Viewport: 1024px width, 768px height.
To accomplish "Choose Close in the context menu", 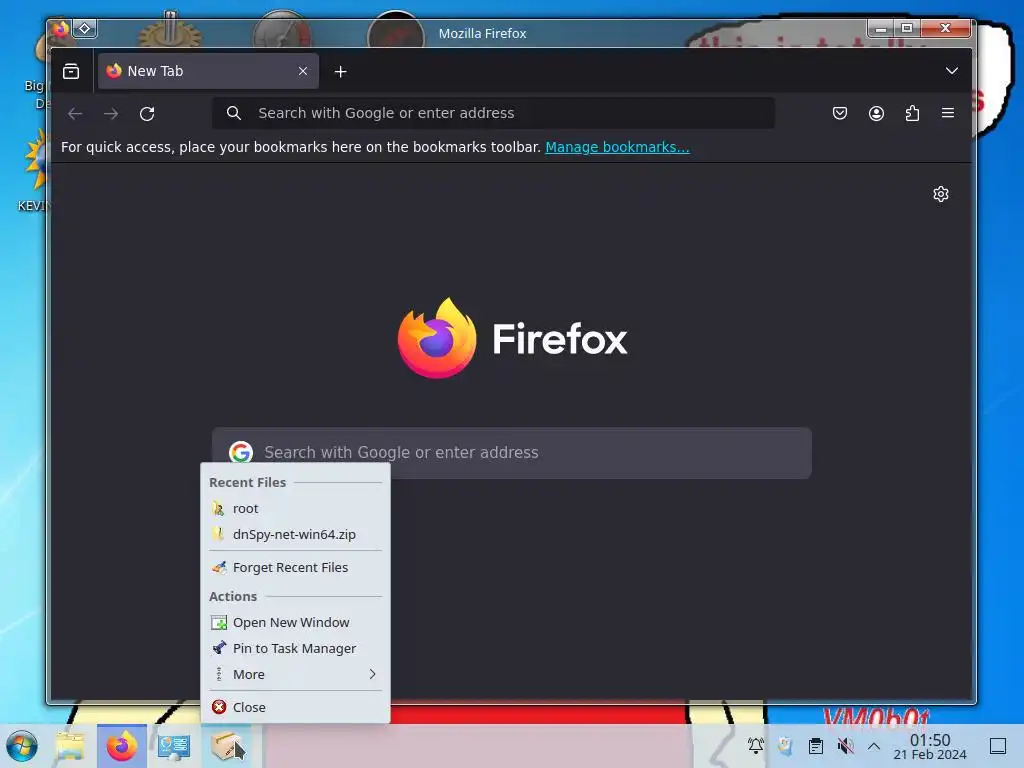I will [295, 707].
